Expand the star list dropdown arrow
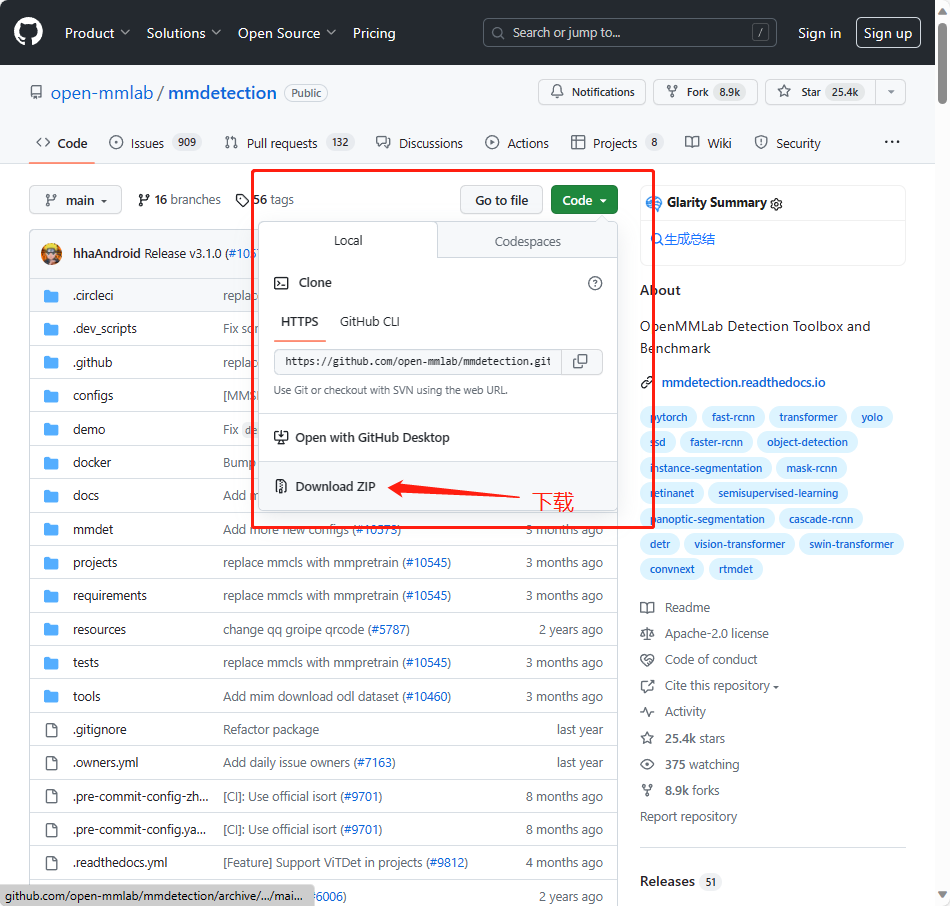950x906 pixels. 890,92
